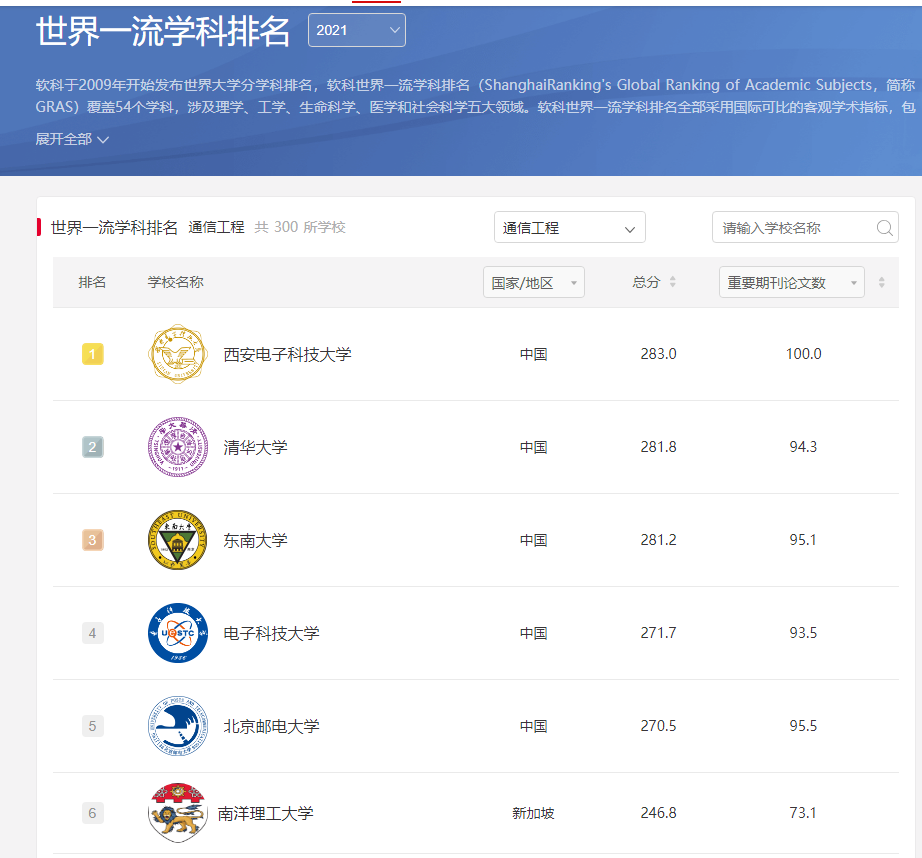Viewport: 922px width, 858px height.
Task: Click indicator value 94.3
Action: [803, 446]
